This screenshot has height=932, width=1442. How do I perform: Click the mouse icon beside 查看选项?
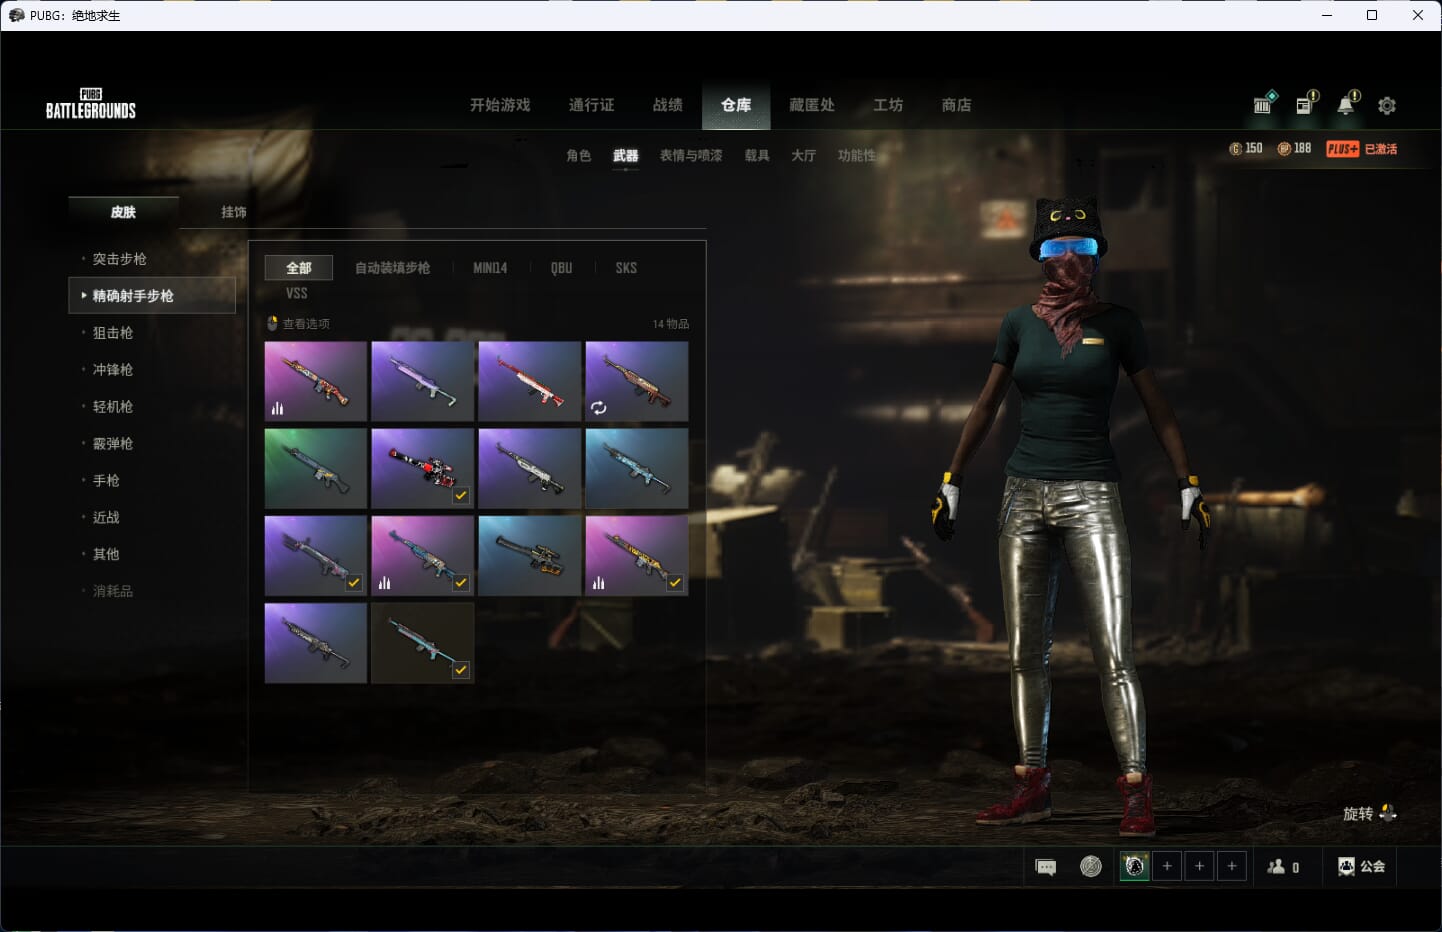coord(272,323)
